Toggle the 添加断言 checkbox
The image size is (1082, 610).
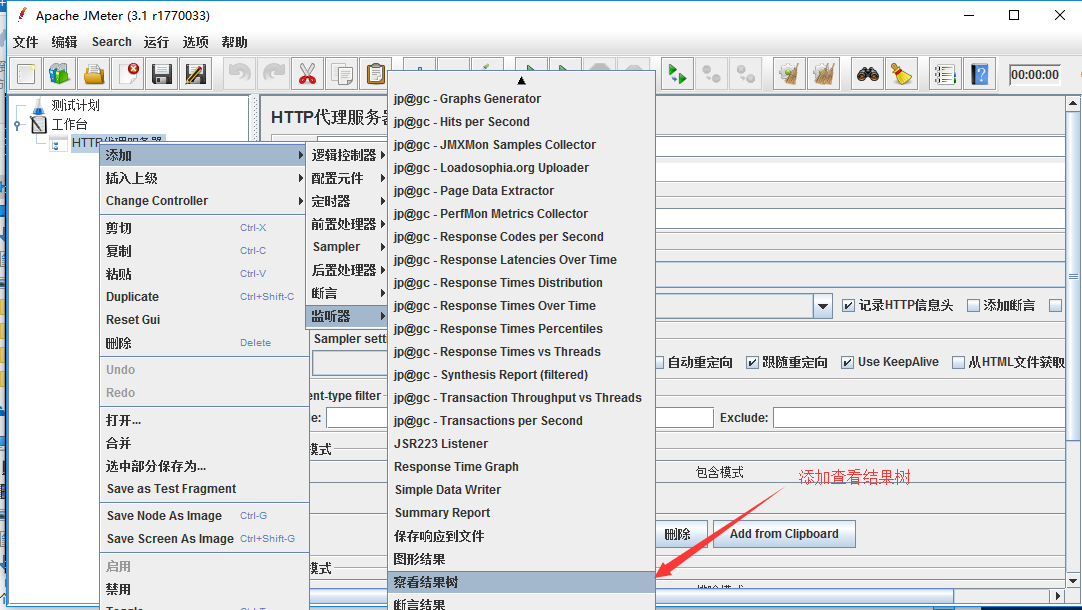point(973,306)
